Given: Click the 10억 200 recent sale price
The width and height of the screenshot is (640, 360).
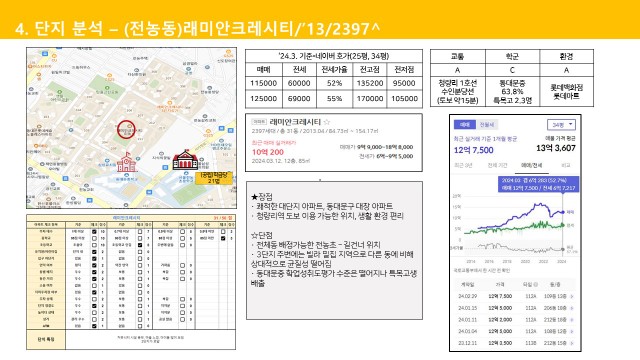Looking at the screenshot, I should 268,152.
